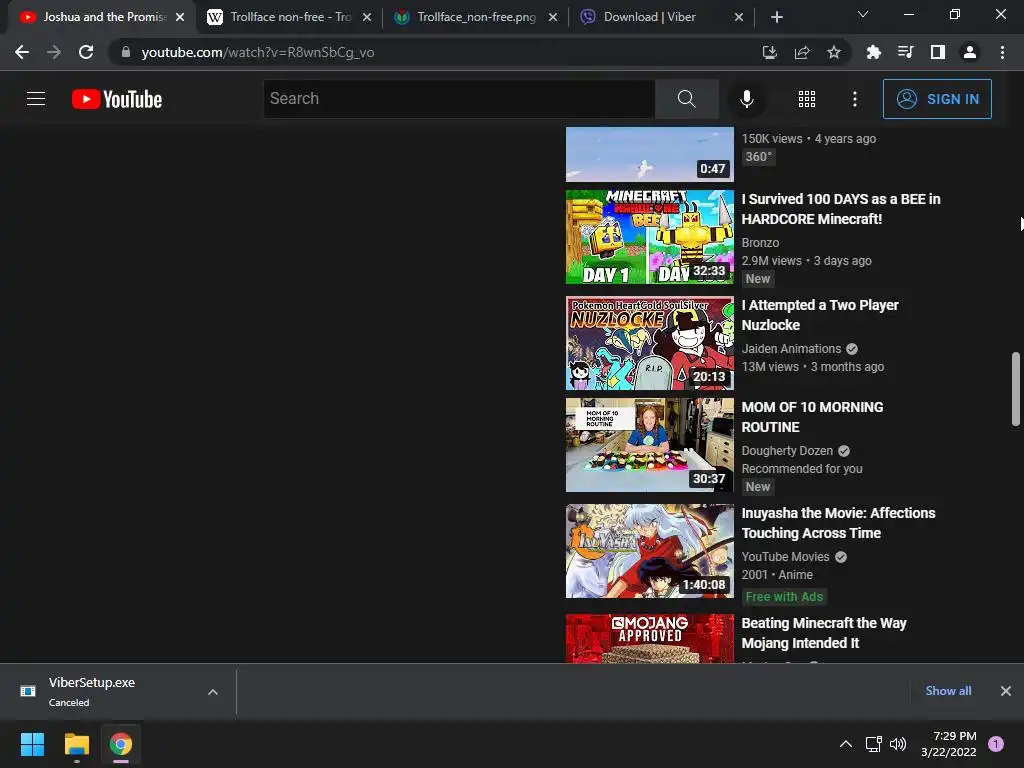Close the Trollface_non-free.png tab
The image size is (1024, 768).
click(552, 17)
